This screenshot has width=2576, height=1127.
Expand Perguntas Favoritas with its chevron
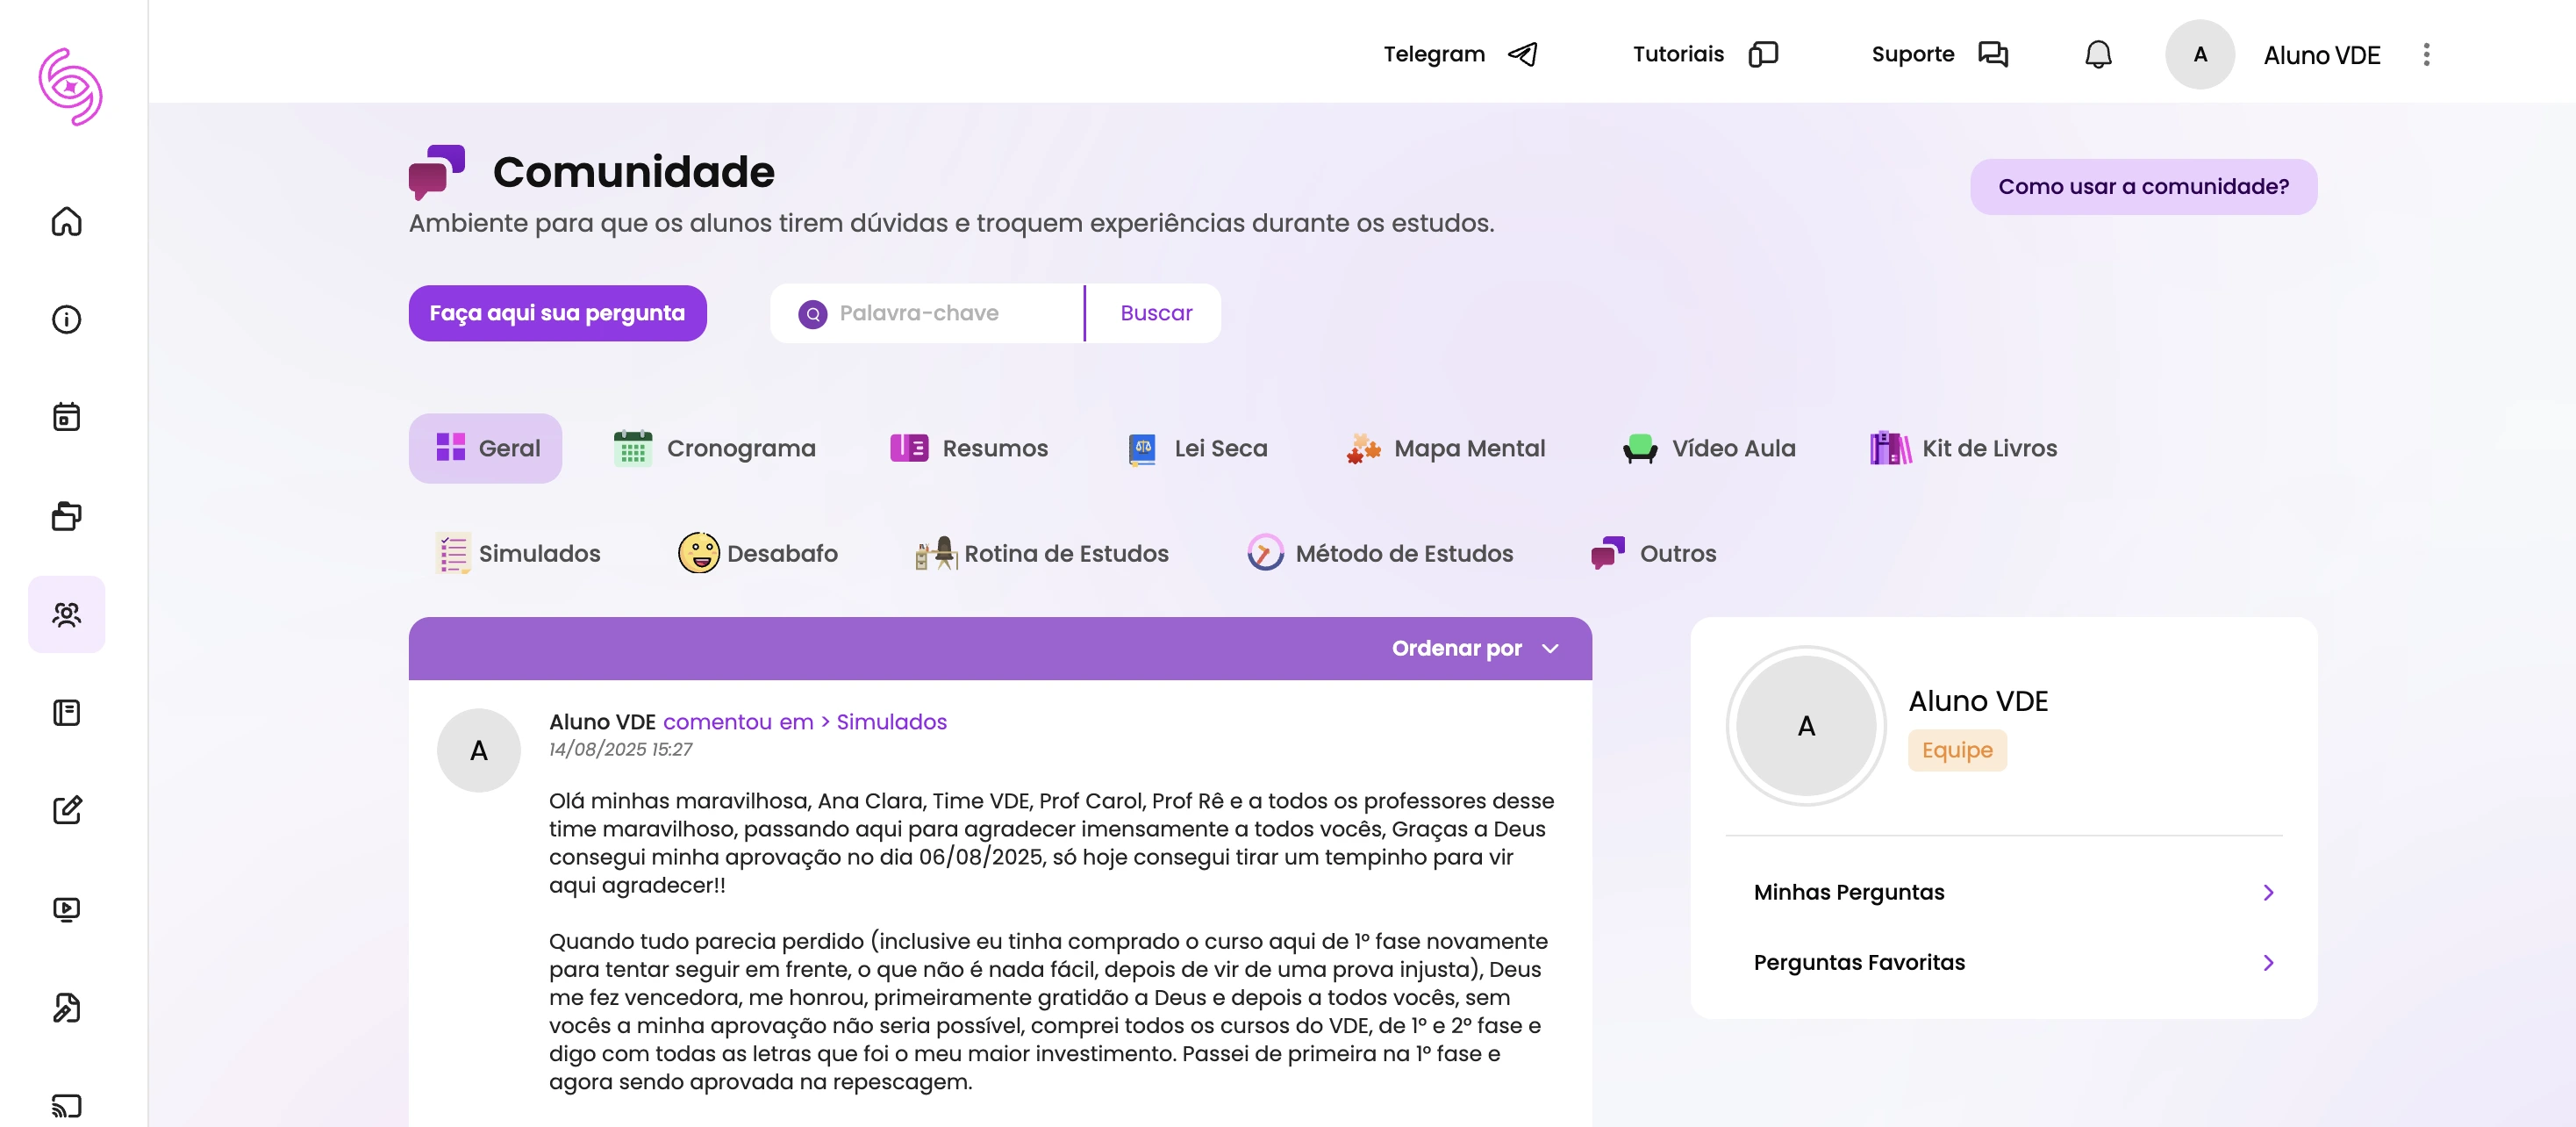pyautogui.click(x=2268, y=962)
